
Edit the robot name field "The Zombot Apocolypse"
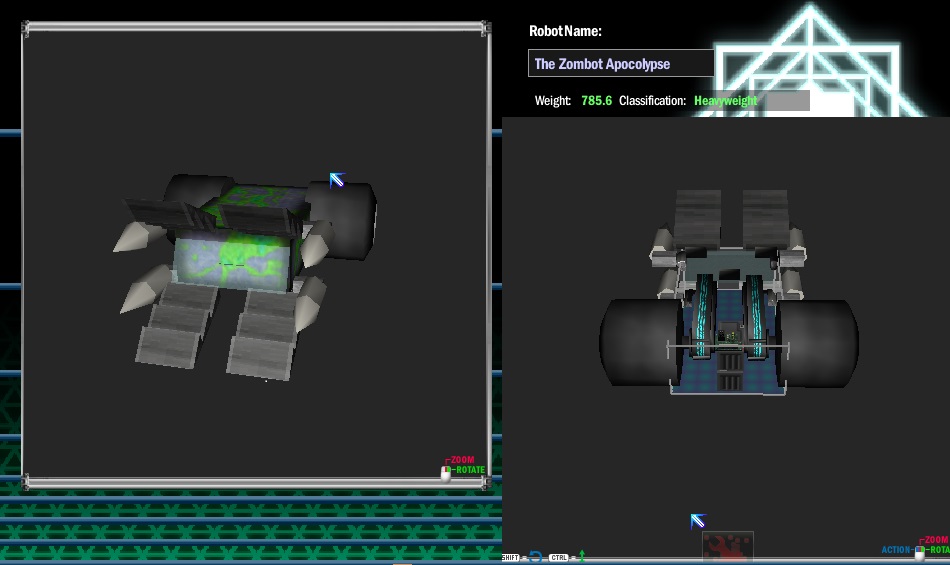[x=621, y=64]
